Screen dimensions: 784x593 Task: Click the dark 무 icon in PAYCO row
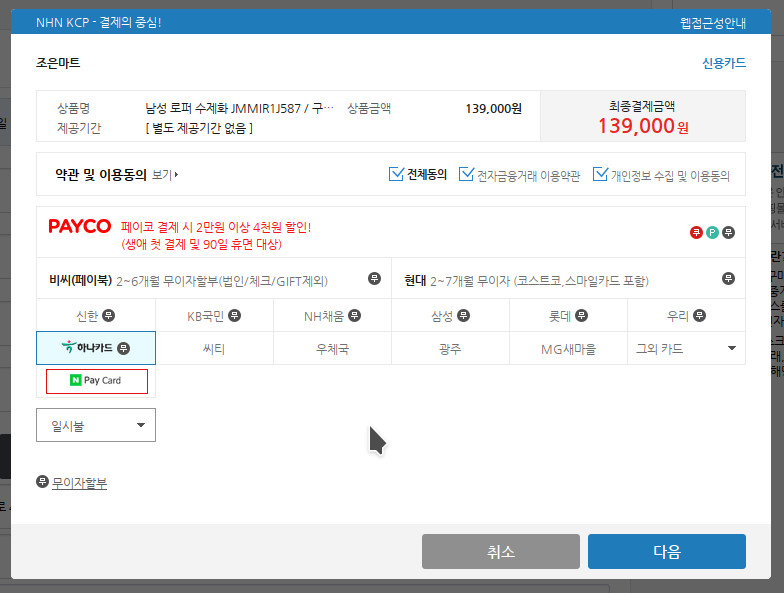coord(728,232)
